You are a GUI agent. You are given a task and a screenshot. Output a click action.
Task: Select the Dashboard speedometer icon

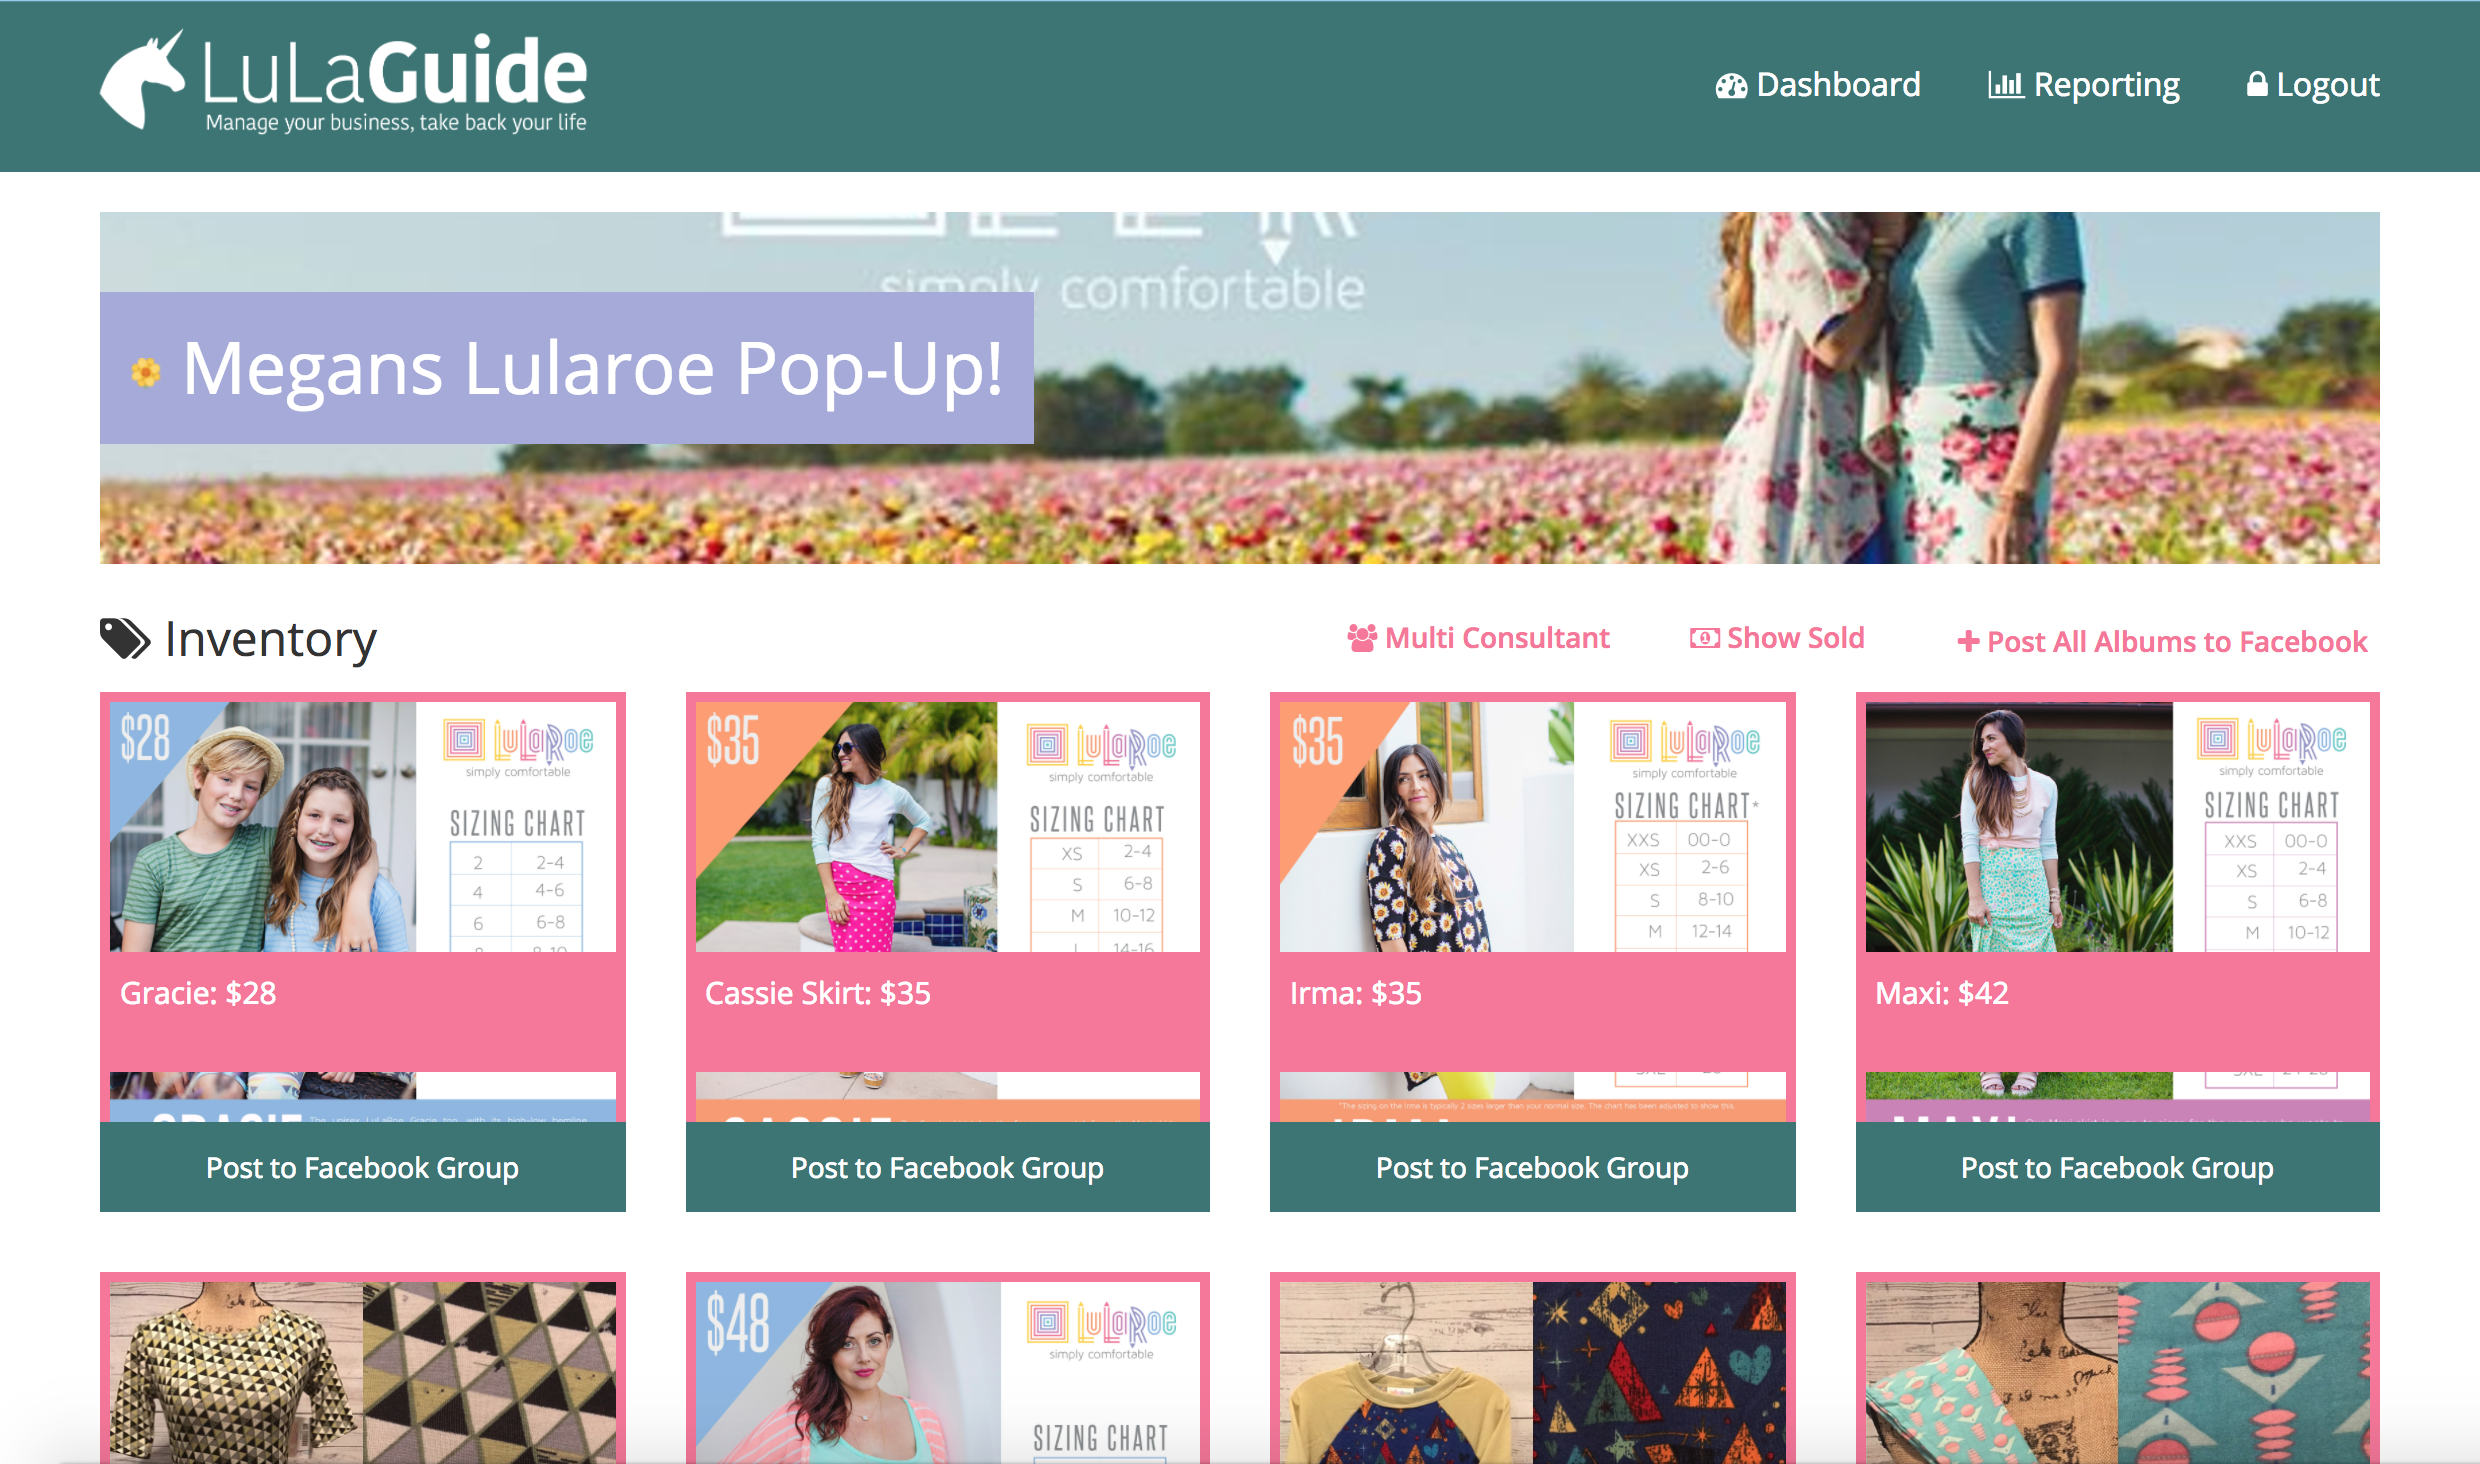tap(1733, 86)
